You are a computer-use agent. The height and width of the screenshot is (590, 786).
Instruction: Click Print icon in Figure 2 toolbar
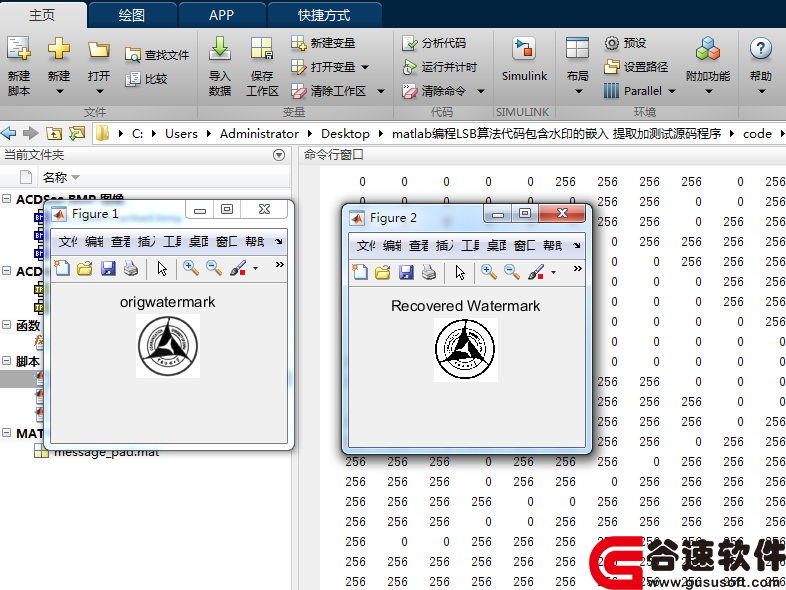[429, 272]
